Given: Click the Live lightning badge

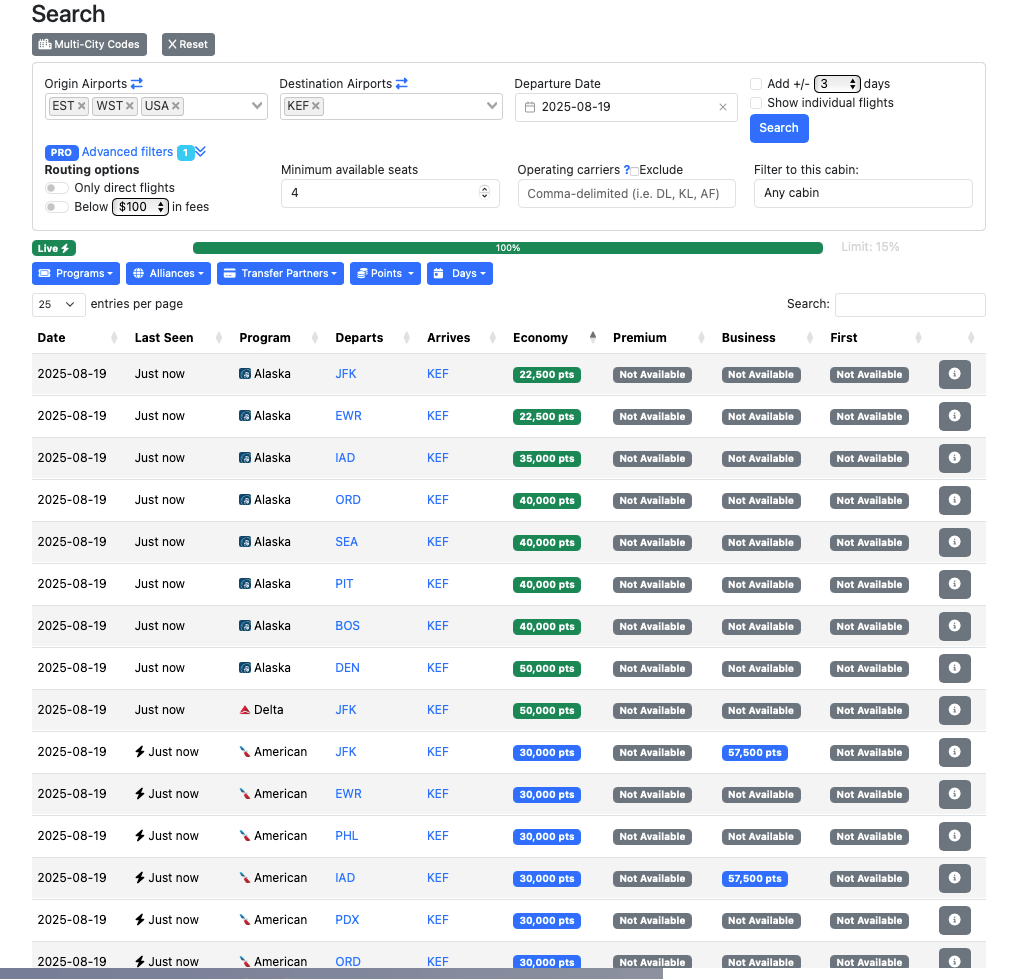Looking at the screenshot, I should 54,248.
